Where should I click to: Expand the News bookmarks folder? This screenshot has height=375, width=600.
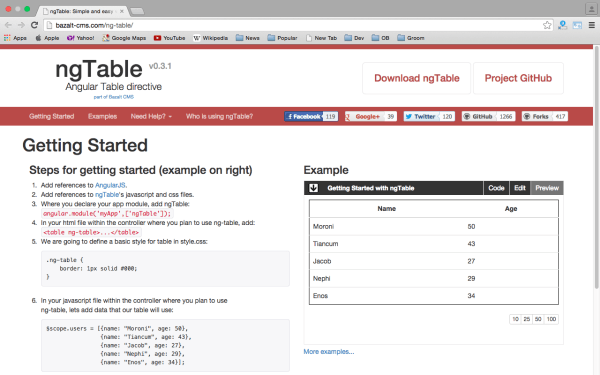coord(248,38)
